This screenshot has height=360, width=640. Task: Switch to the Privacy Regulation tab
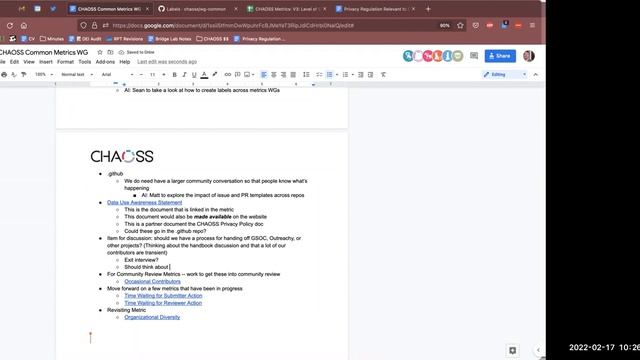[x=375, y=9]
